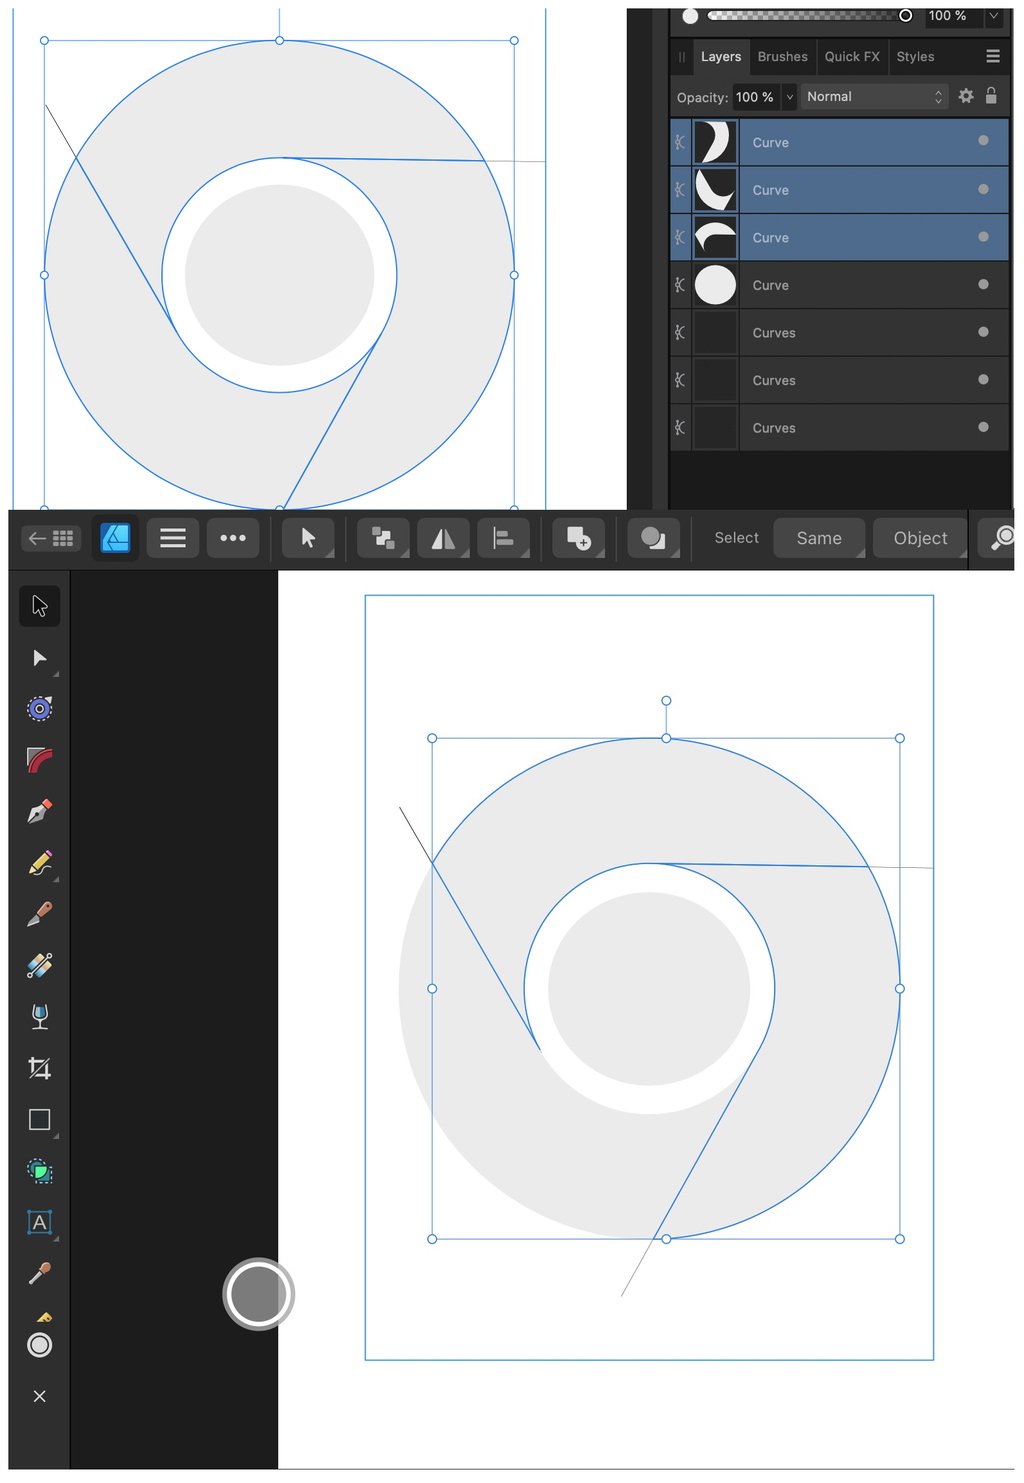Click the large gray circular touch modifier button
Image resolution: width=1024 pixels, height=1483 pixels.
(x=258, y=1294)
